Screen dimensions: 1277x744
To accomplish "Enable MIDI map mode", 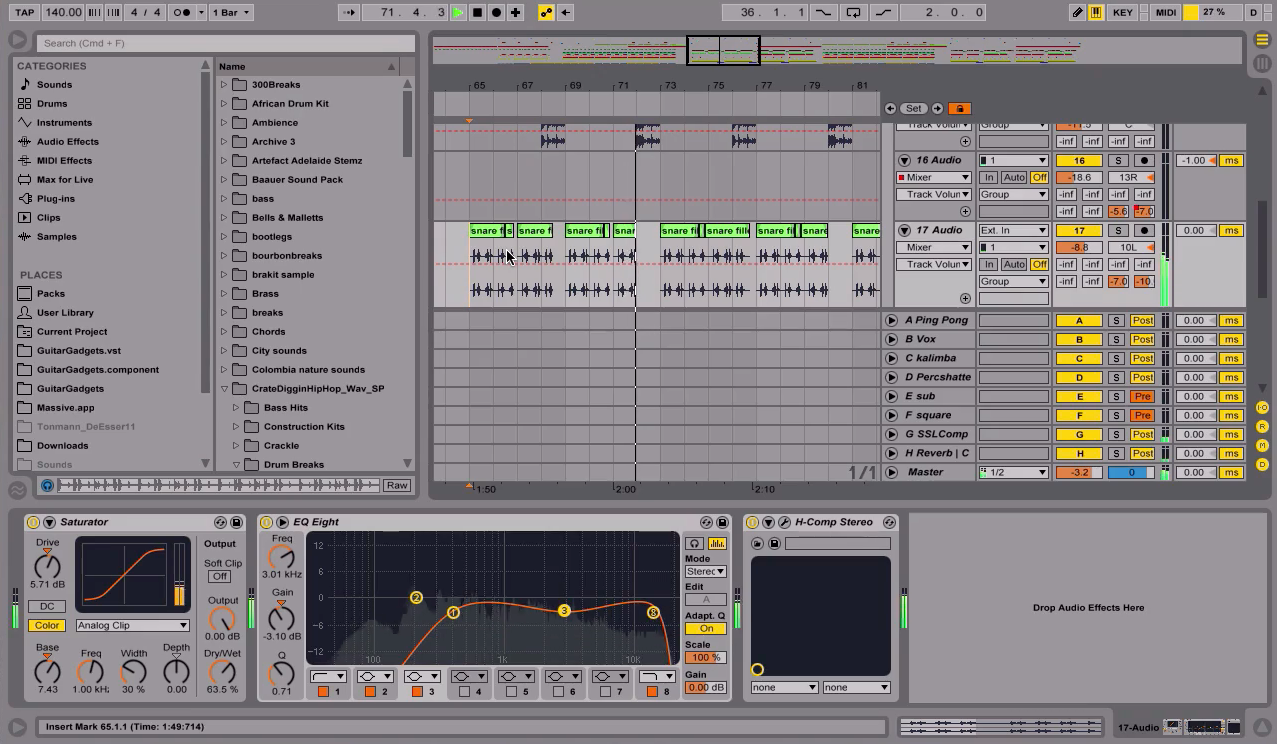I will [1166, 12].
